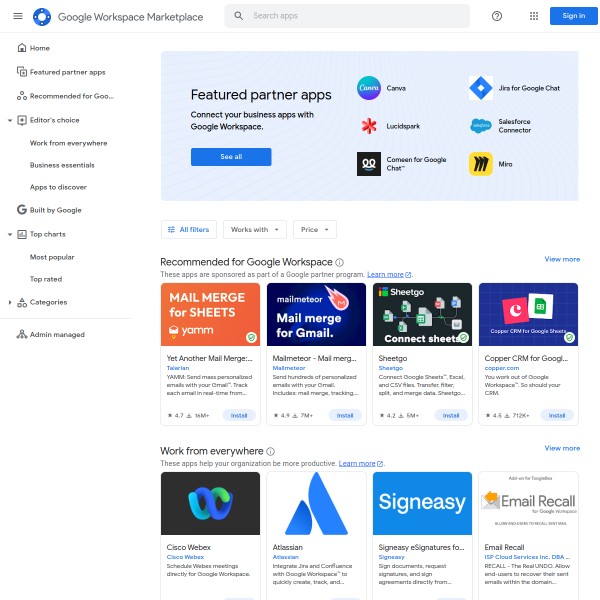Screen dimensions: 600x600
Task: Open the Mailmeteor Mail merge for Gmail thumbnail
Action: coord(316,315)
